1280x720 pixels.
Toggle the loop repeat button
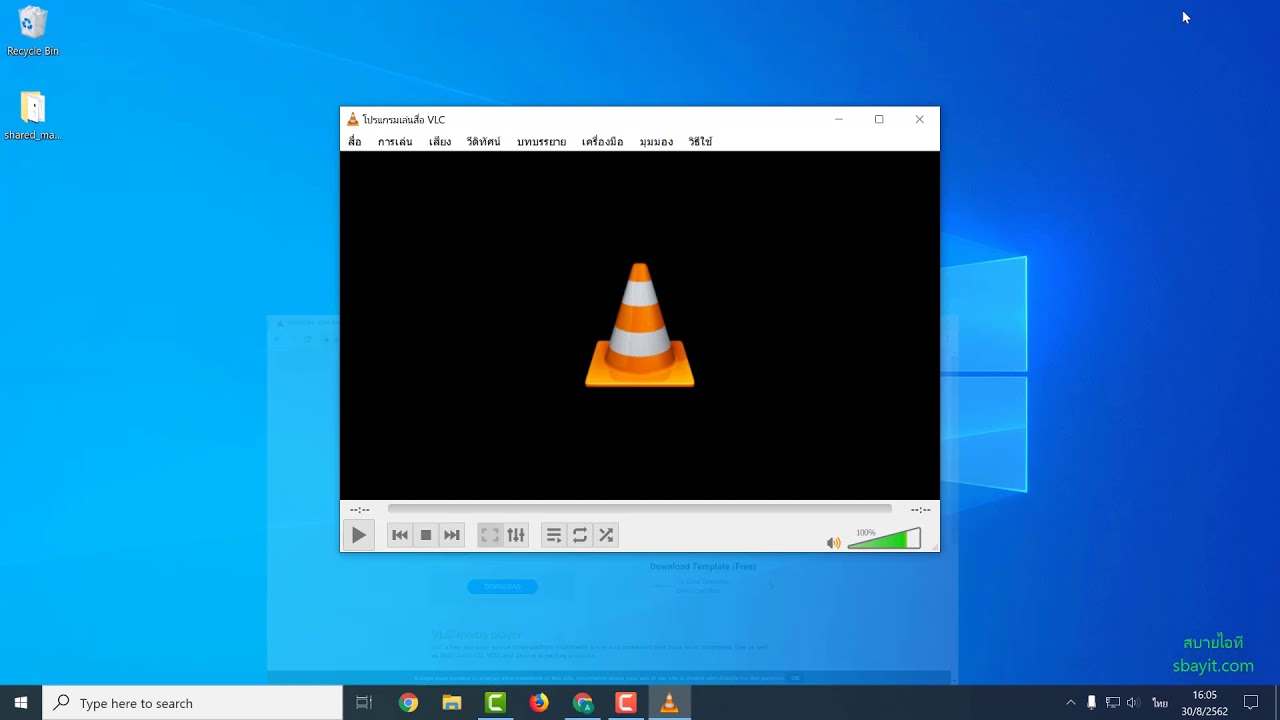click(579, 535)
